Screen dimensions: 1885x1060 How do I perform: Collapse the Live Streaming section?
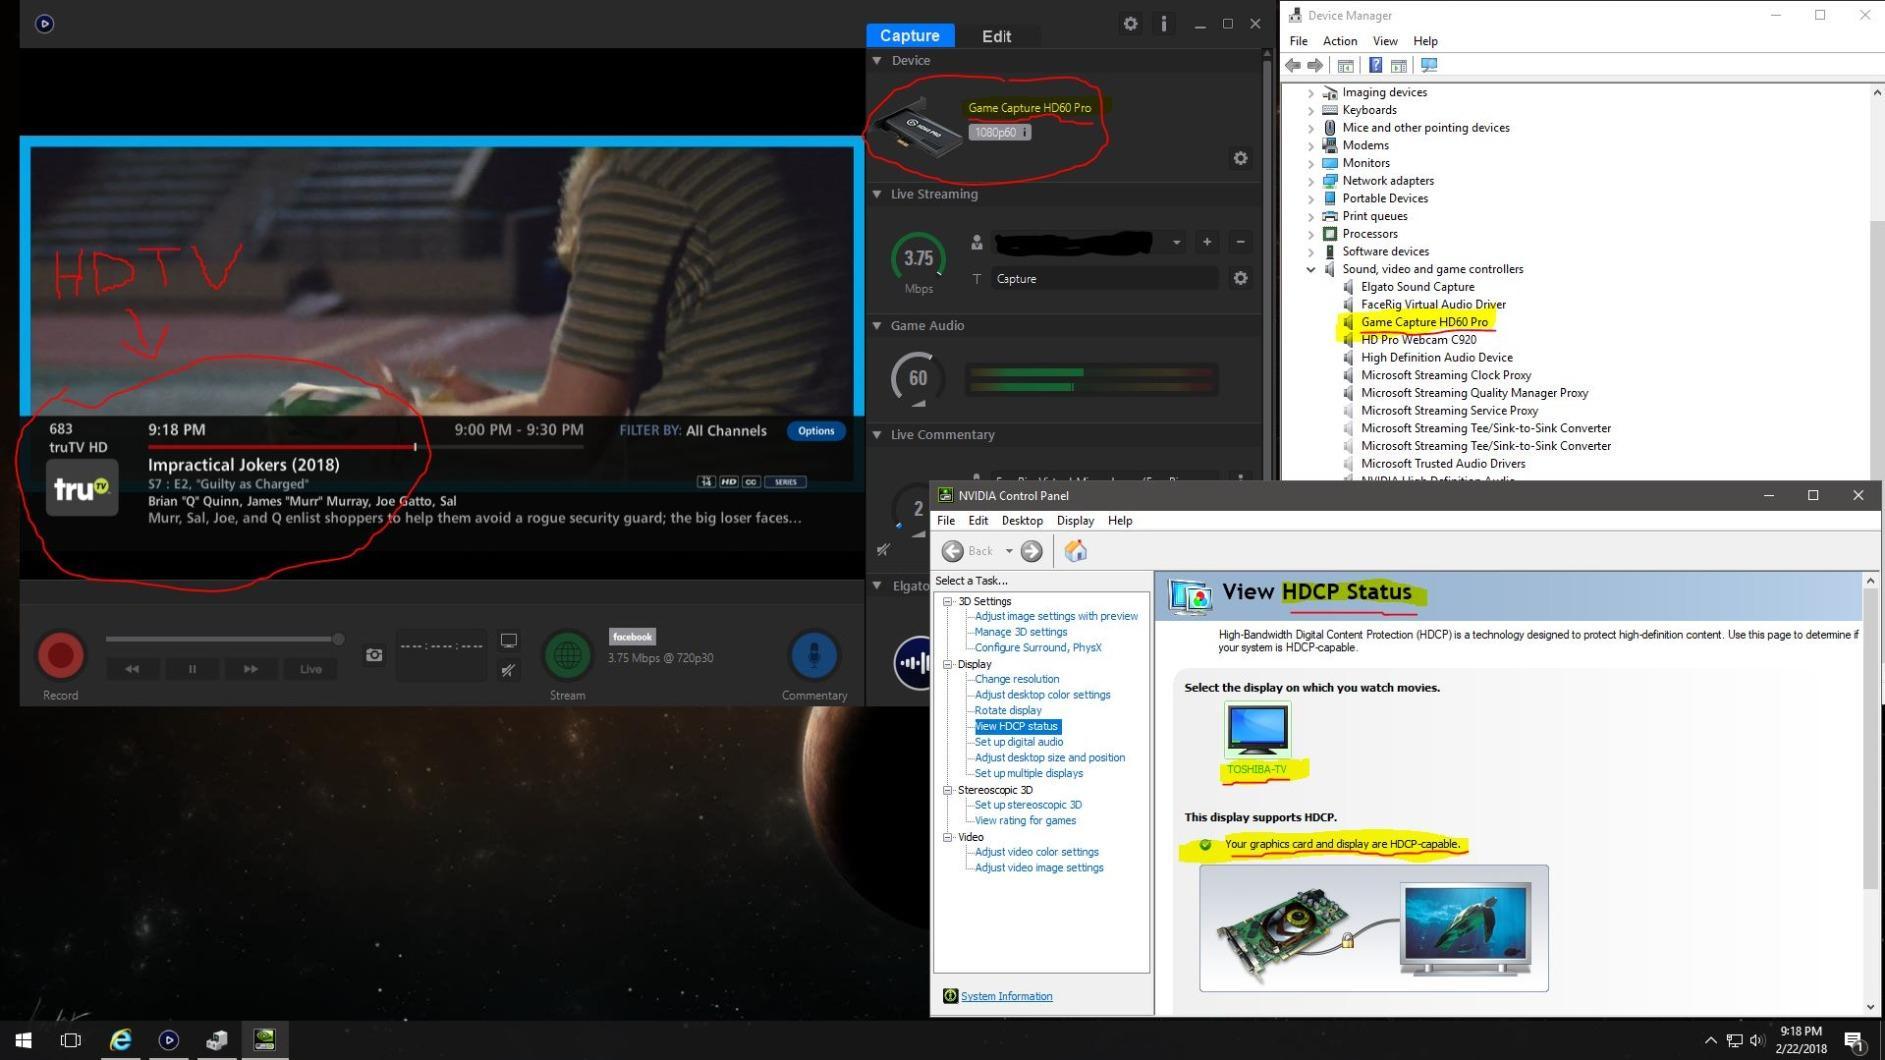(x=877, y=194)
